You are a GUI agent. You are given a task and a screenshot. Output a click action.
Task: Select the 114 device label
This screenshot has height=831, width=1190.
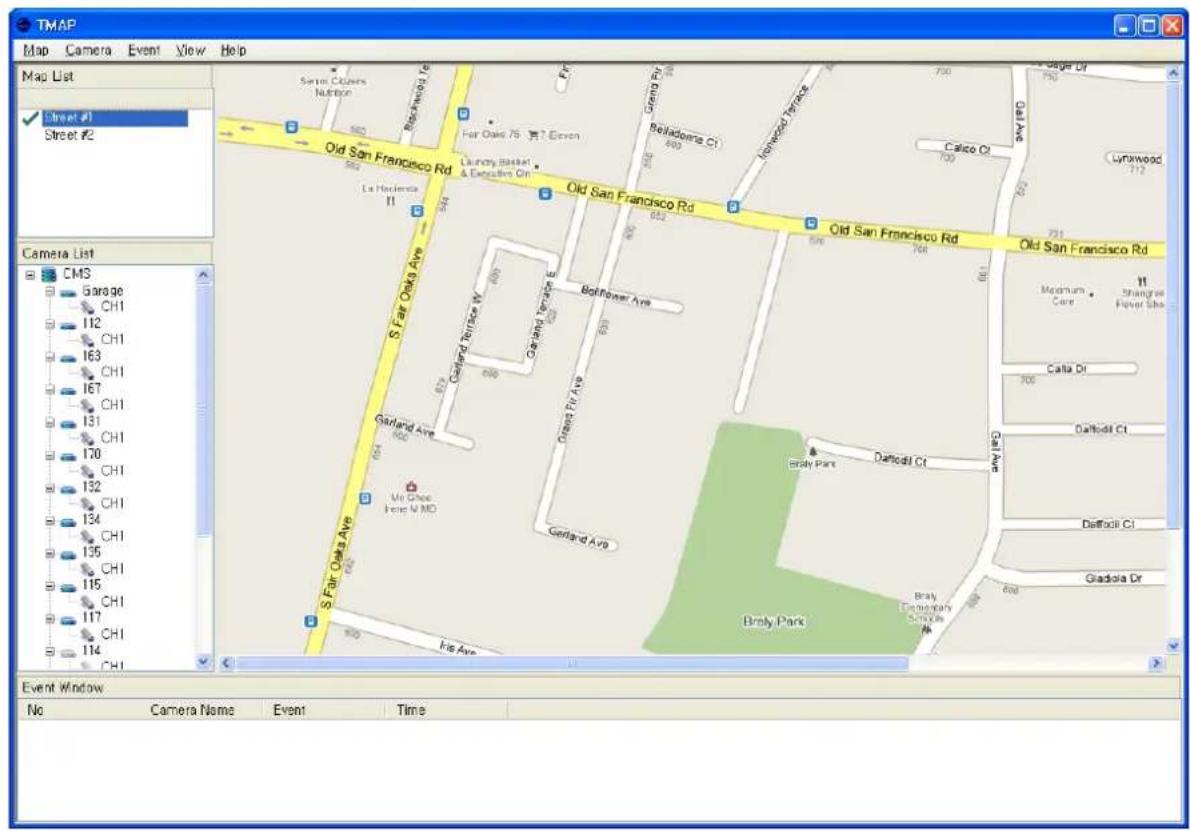pyautogui.click(x=91, y=650)
